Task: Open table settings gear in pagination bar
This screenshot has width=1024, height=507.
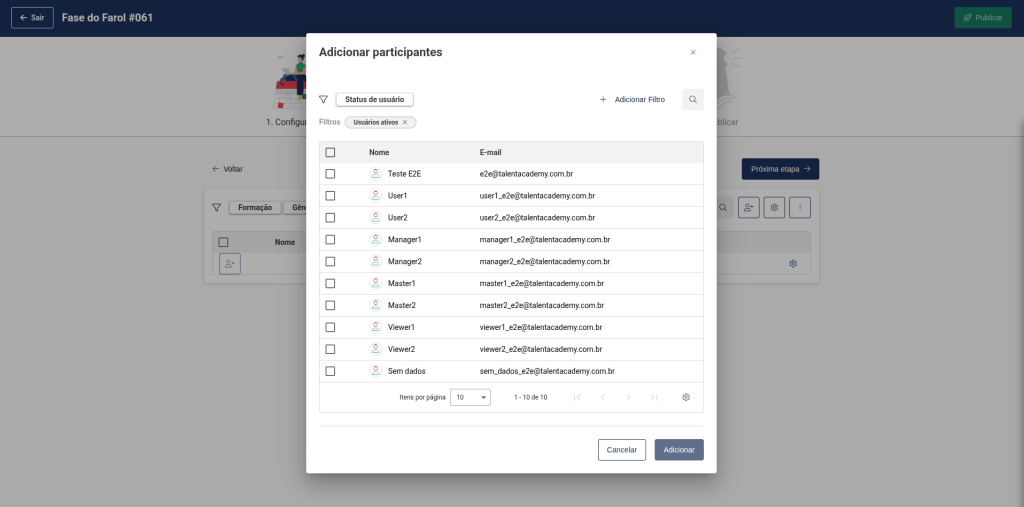Action: (686, 397)
